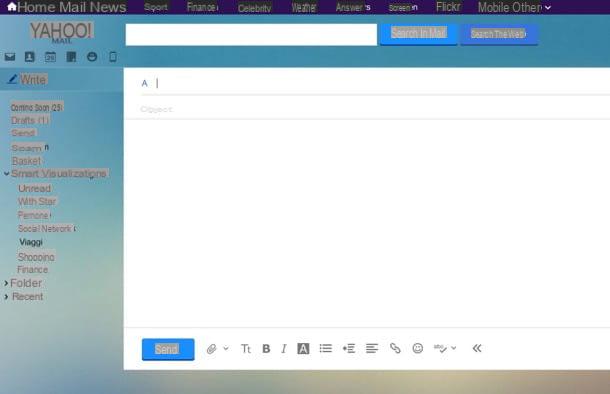The width and height of the screenshot is (610, 394).
Task: Open the emoticon picker
Action: pyautogui.click(x=417, y=348)
